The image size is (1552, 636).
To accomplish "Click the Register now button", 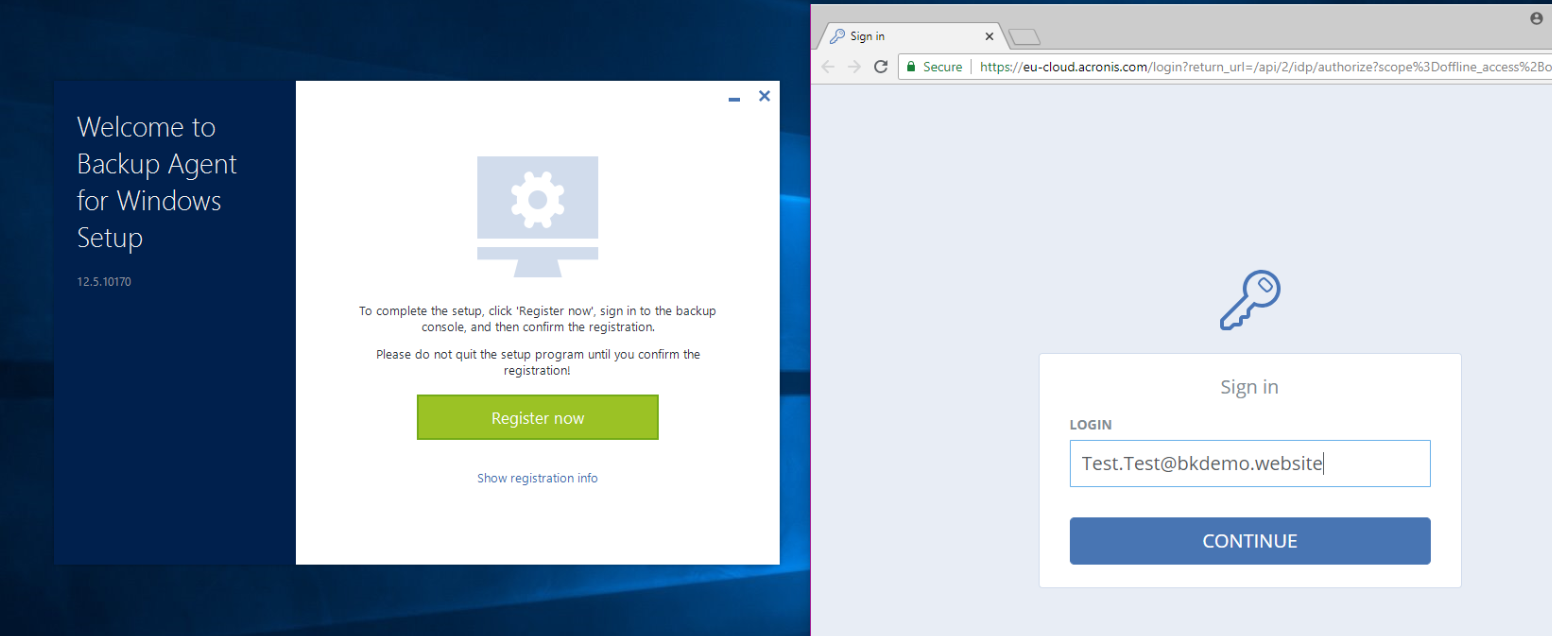I will (x=537, y=417).
